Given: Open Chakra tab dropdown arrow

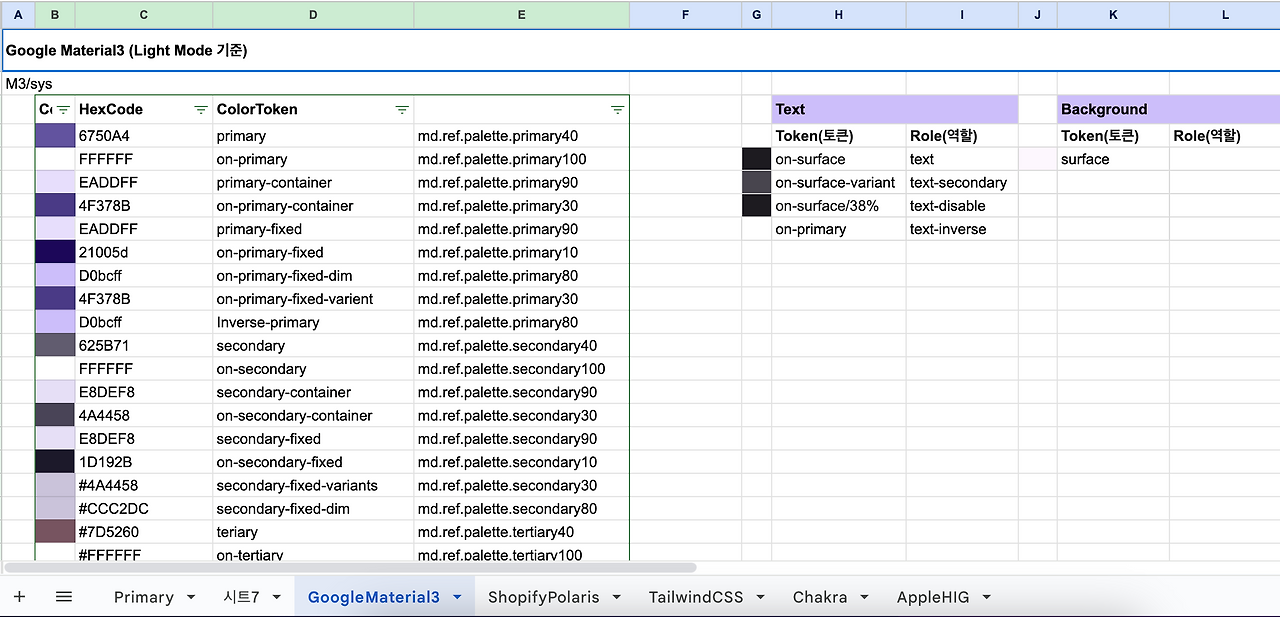Looking at the screenshot, I should 865,597.
